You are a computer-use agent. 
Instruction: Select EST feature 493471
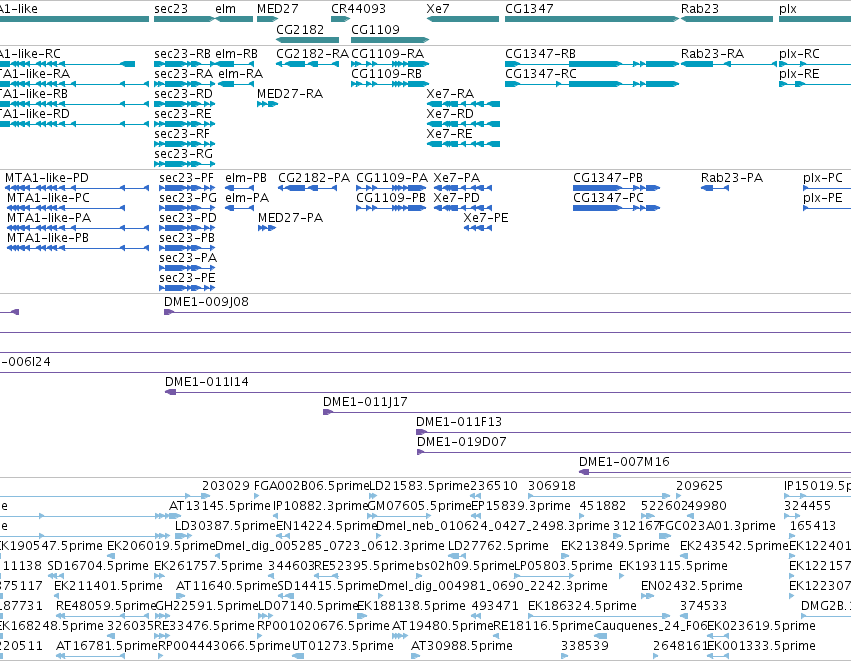click(495, 605)
